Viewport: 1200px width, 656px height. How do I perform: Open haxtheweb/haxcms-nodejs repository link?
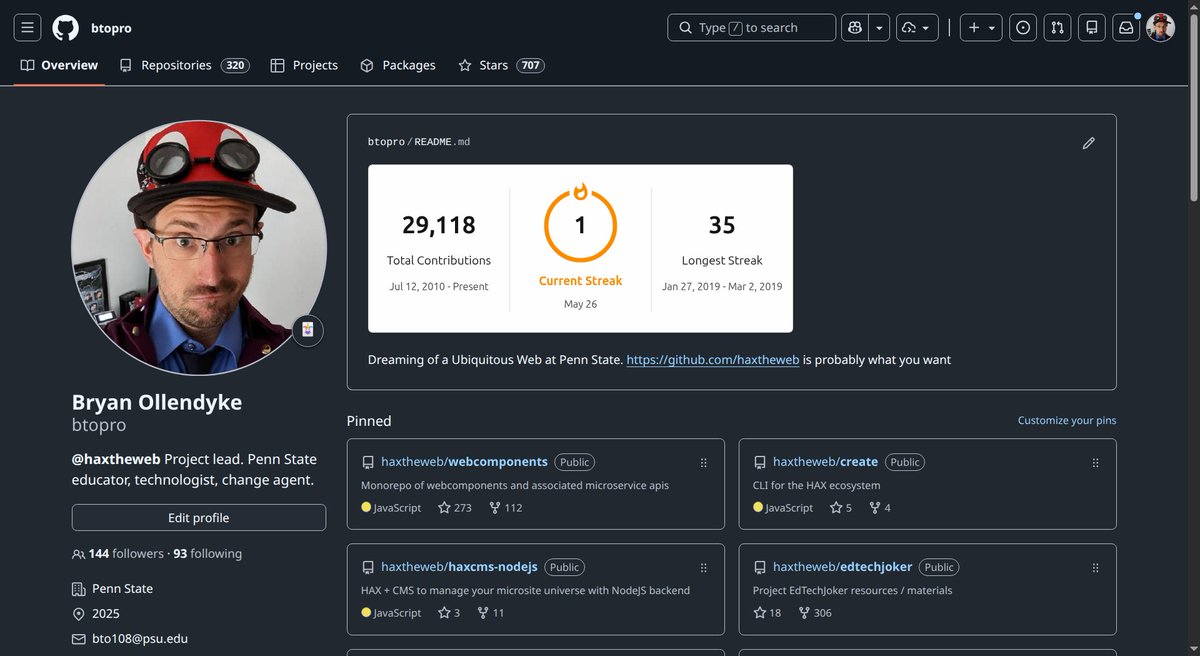tap(459, 567)
